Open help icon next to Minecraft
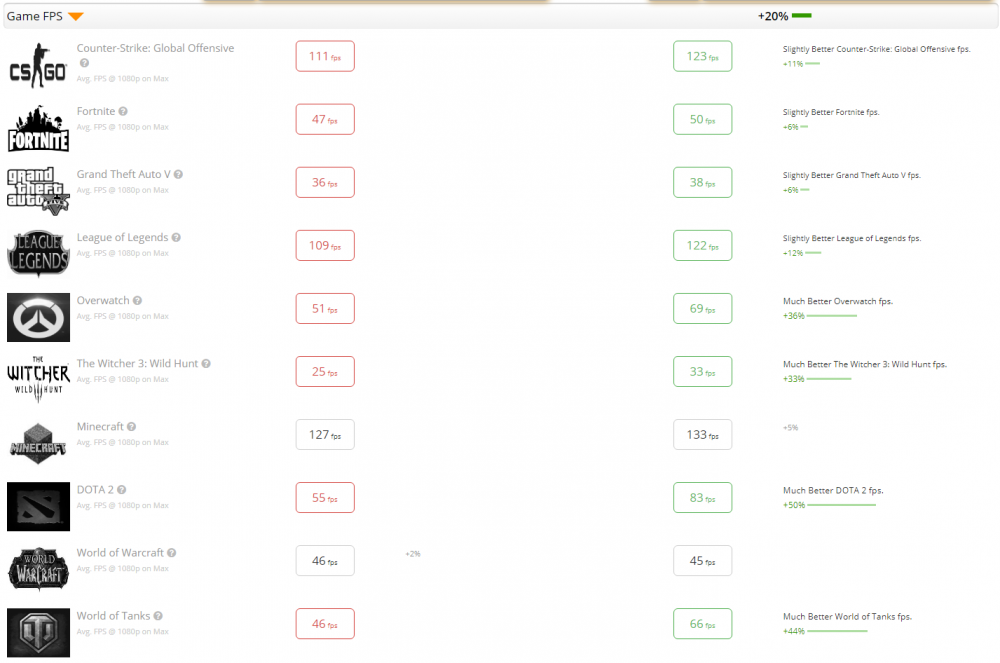 click(x=131, y=427)
